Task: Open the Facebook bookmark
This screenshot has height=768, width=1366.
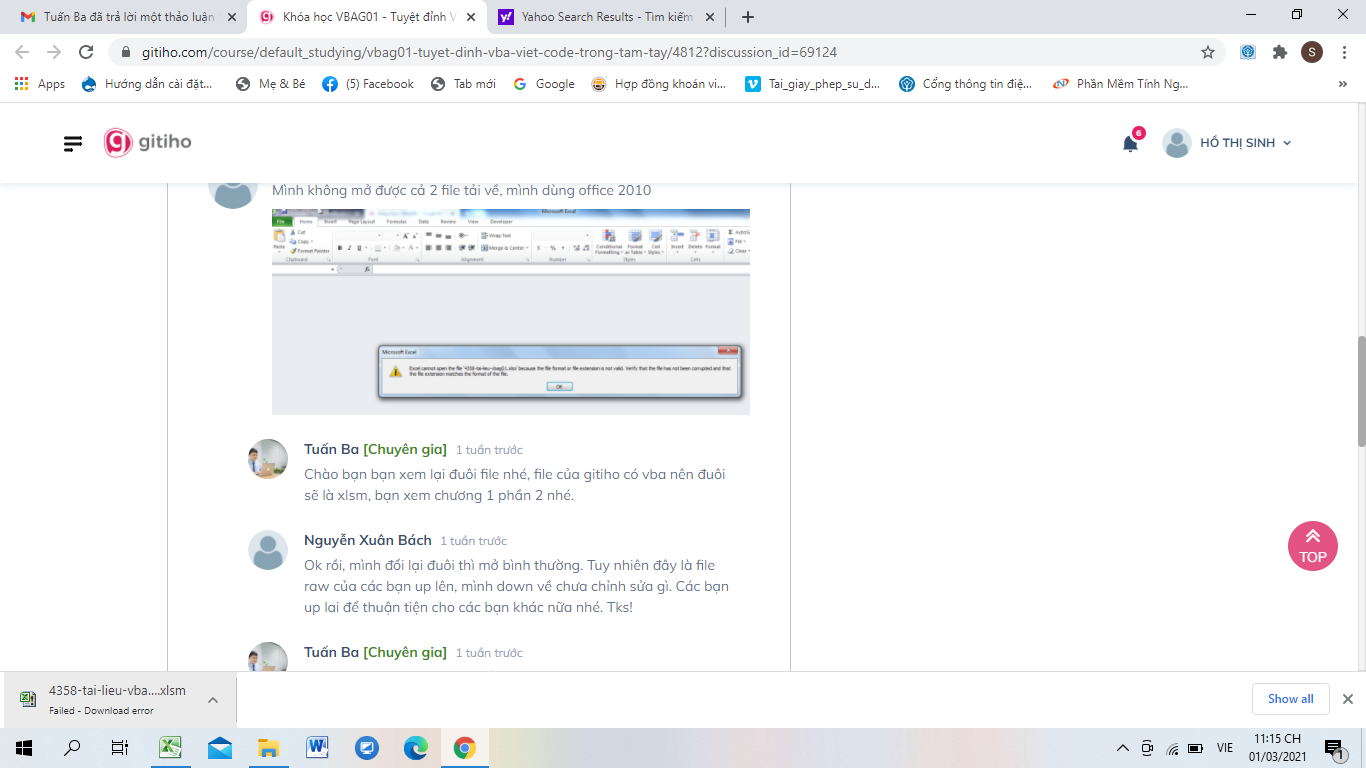Action: click(x=368, y=84)
